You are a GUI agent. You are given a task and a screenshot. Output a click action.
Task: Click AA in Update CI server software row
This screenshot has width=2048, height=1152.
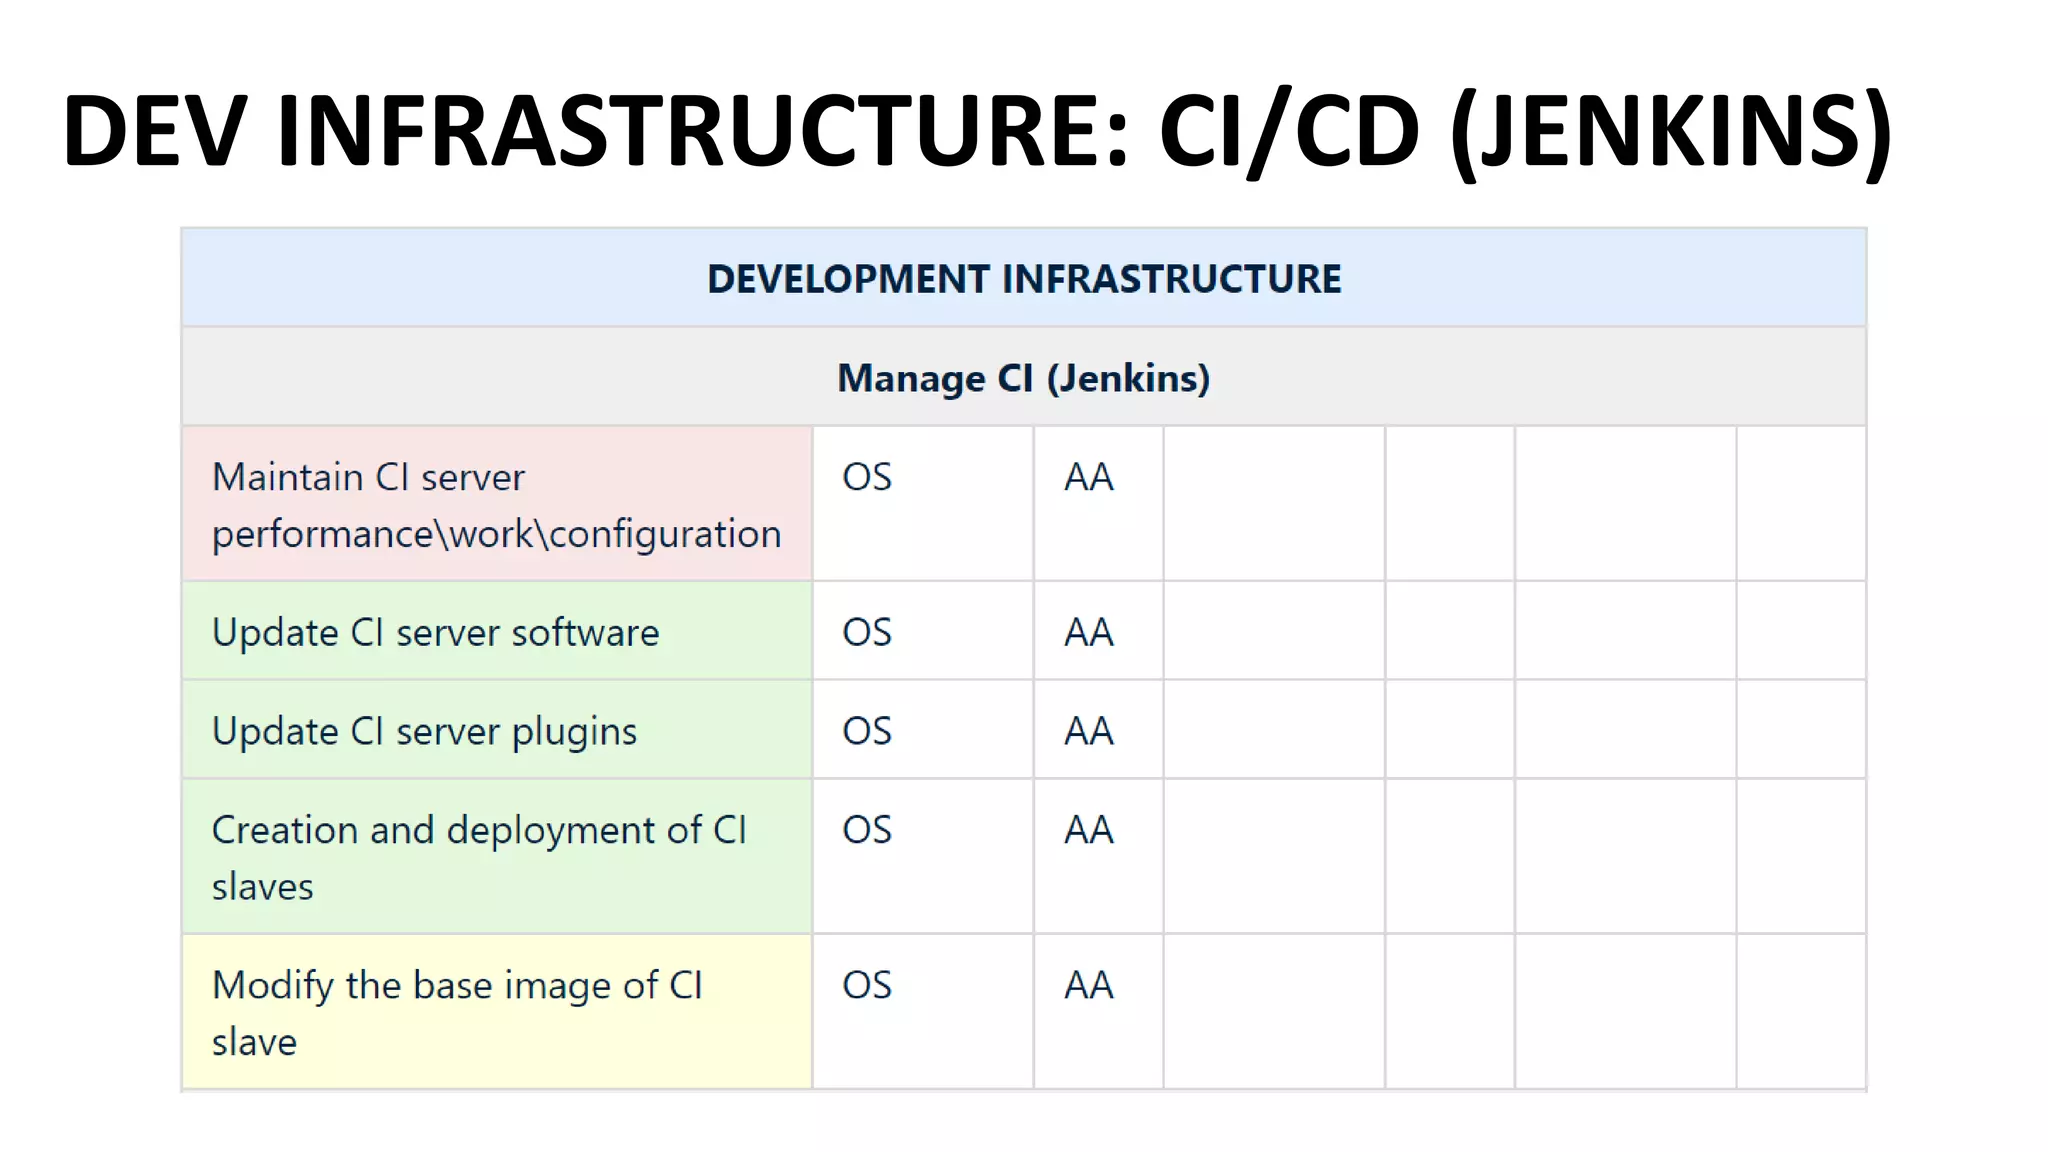[1088, 632]
